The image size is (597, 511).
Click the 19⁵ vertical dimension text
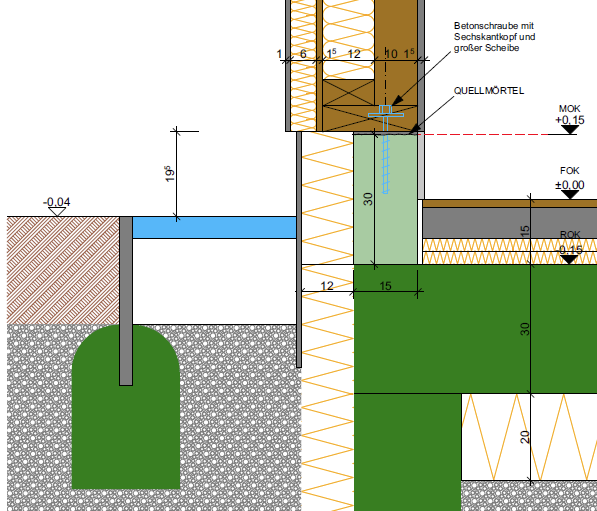170,174
